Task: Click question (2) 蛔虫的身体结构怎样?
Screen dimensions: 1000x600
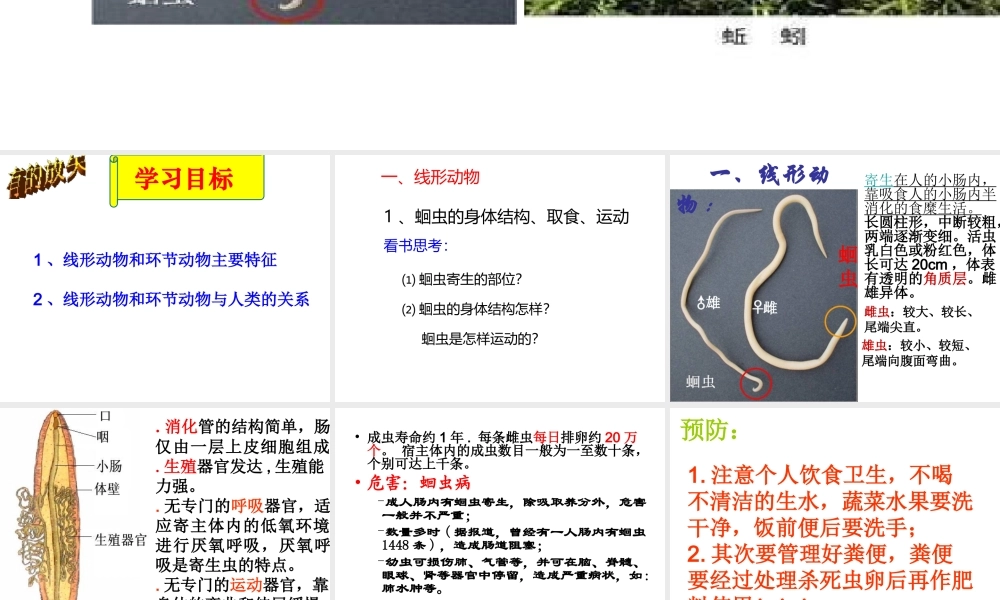Action: 475,309
